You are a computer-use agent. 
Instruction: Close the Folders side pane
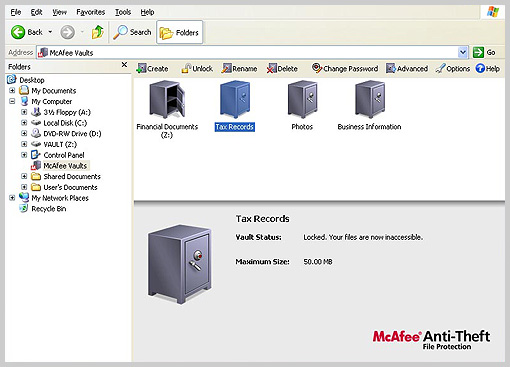[124, 65]
